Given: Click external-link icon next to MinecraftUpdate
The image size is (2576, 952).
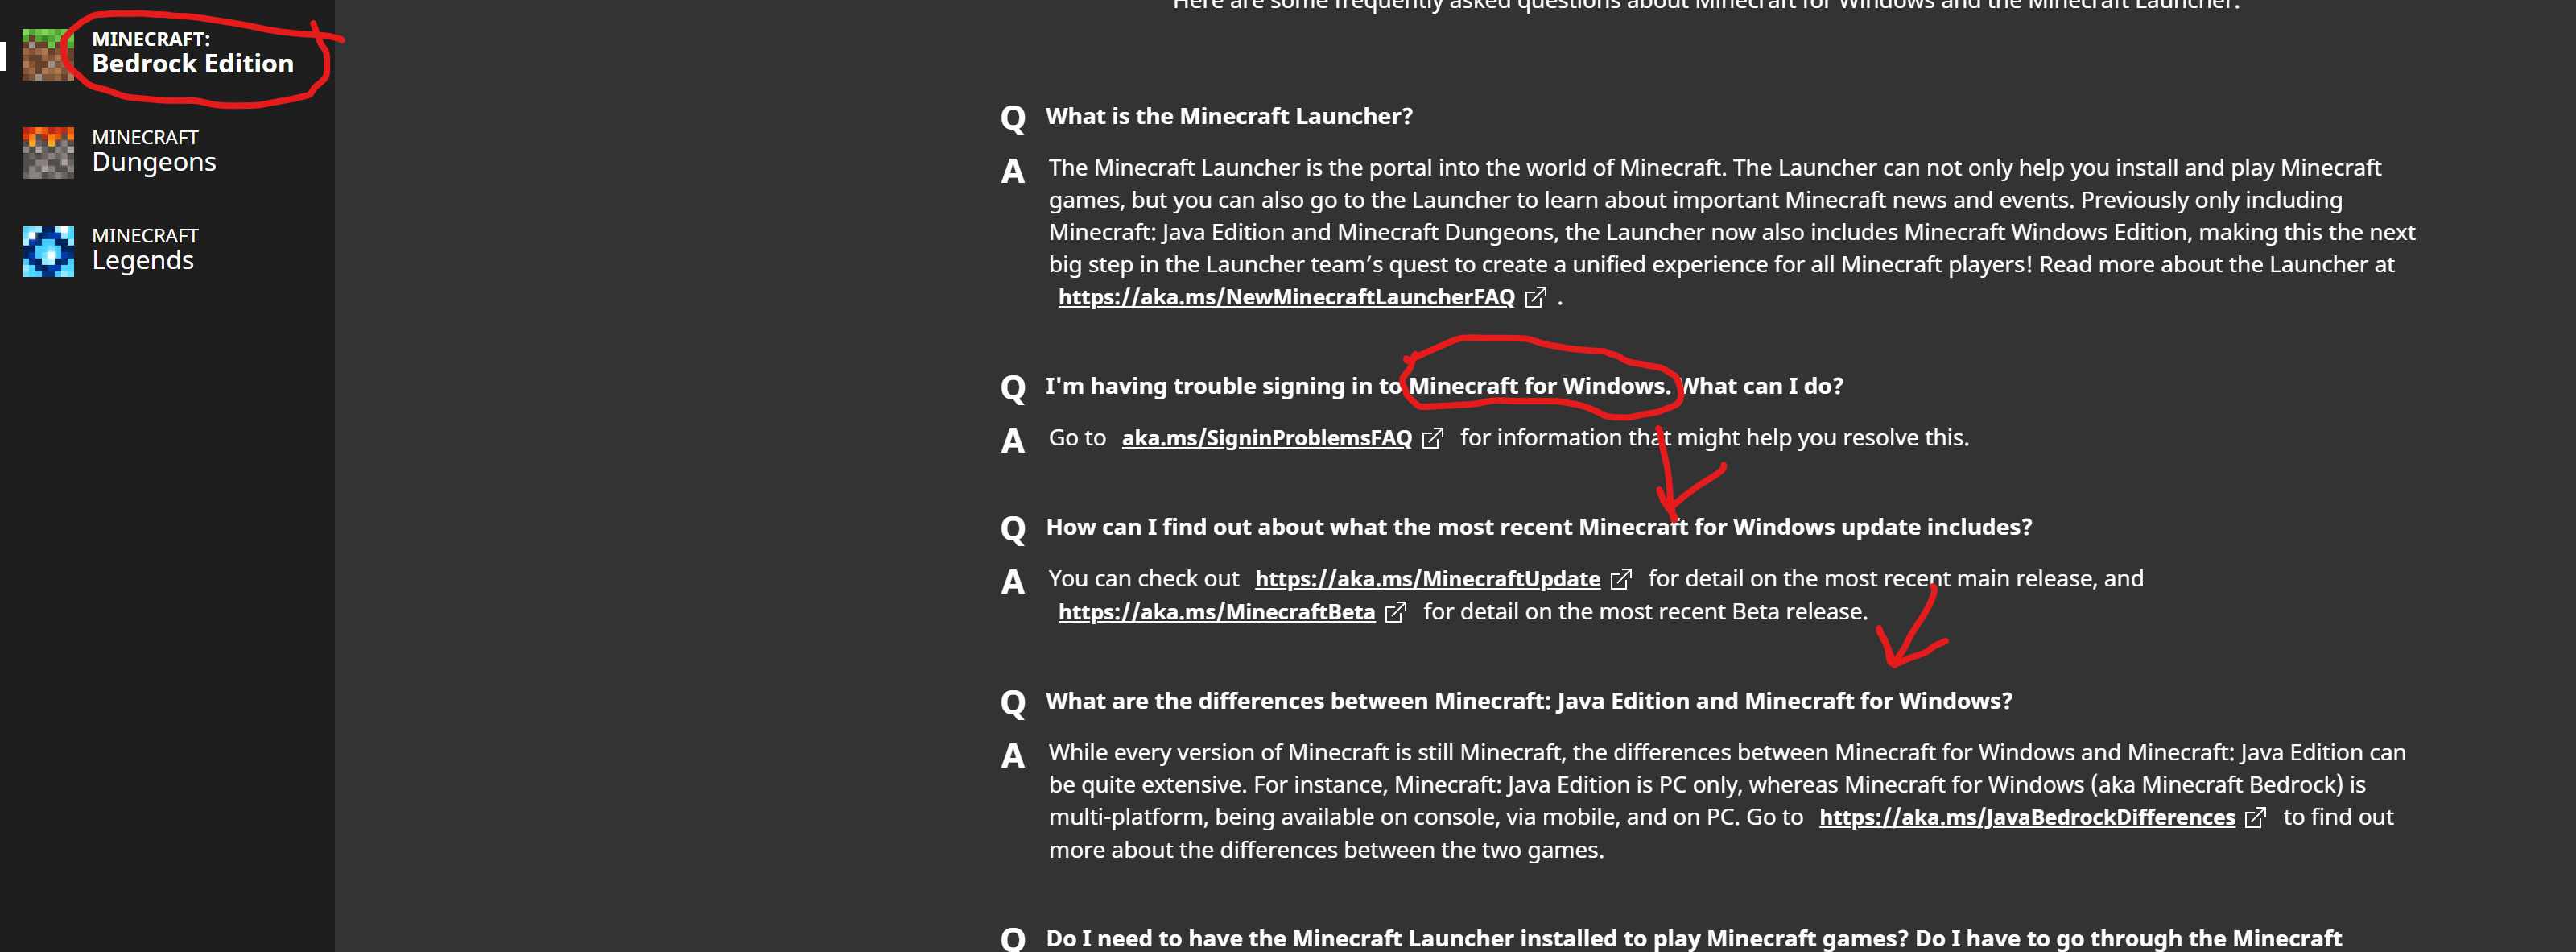Looking at the screenshot, I should coord(1620,579).
